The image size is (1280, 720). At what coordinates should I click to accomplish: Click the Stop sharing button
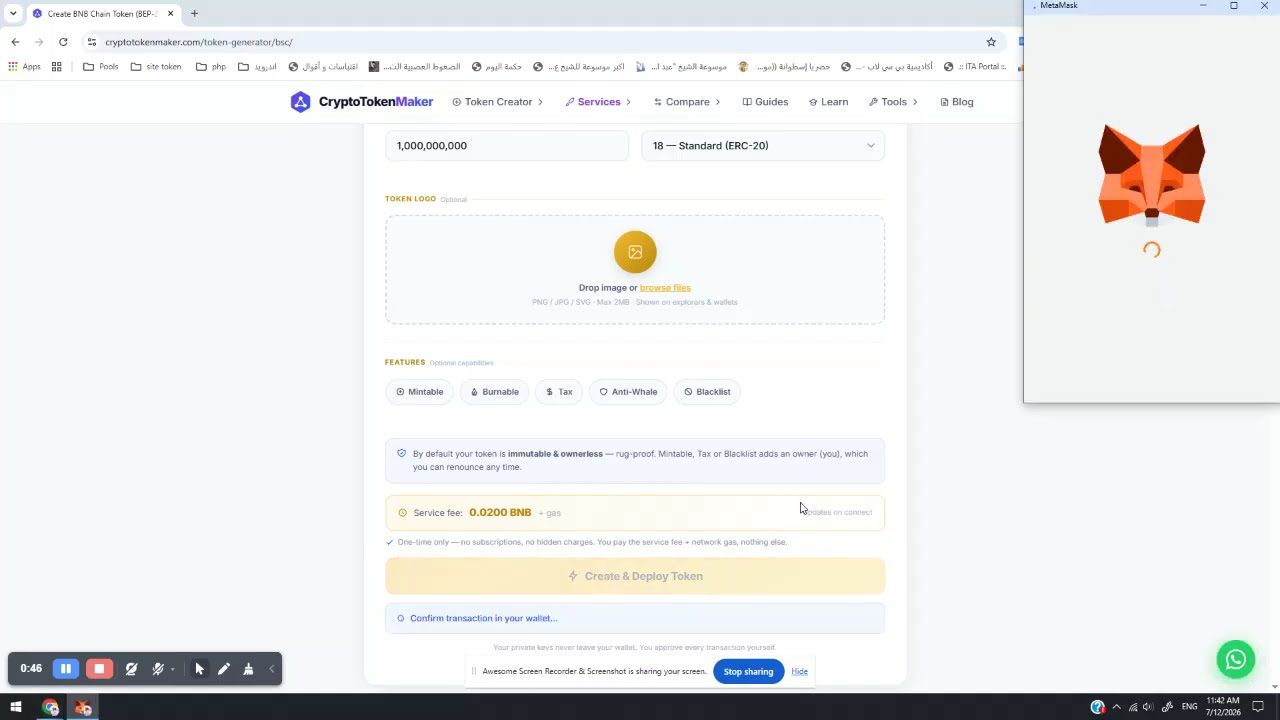coord(748,672)
